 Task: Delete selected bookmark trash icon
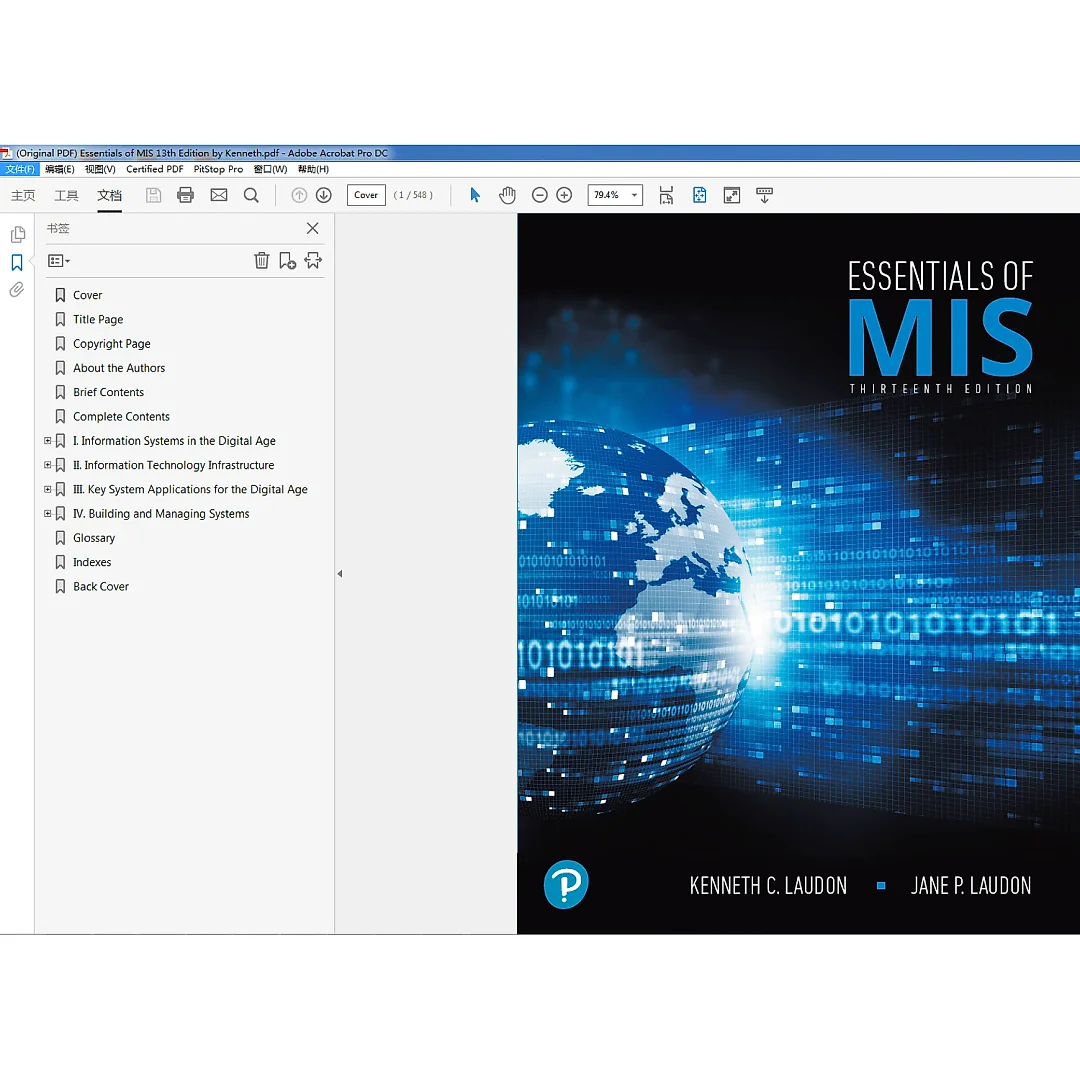(262, 260)
